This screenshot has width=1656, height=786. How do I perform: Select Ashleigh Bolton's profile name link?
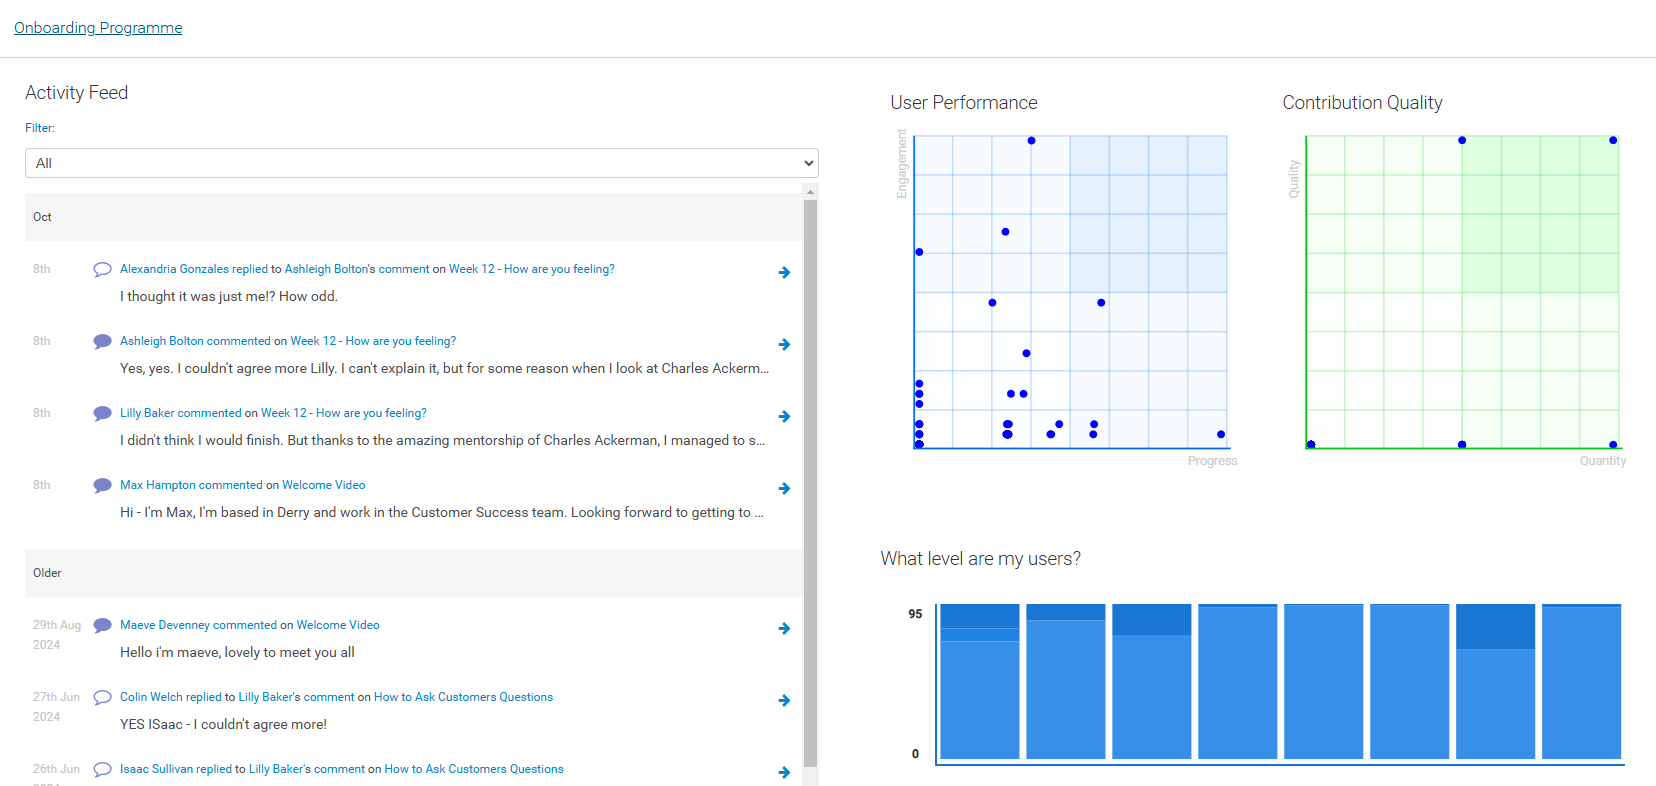pos(325,268)
